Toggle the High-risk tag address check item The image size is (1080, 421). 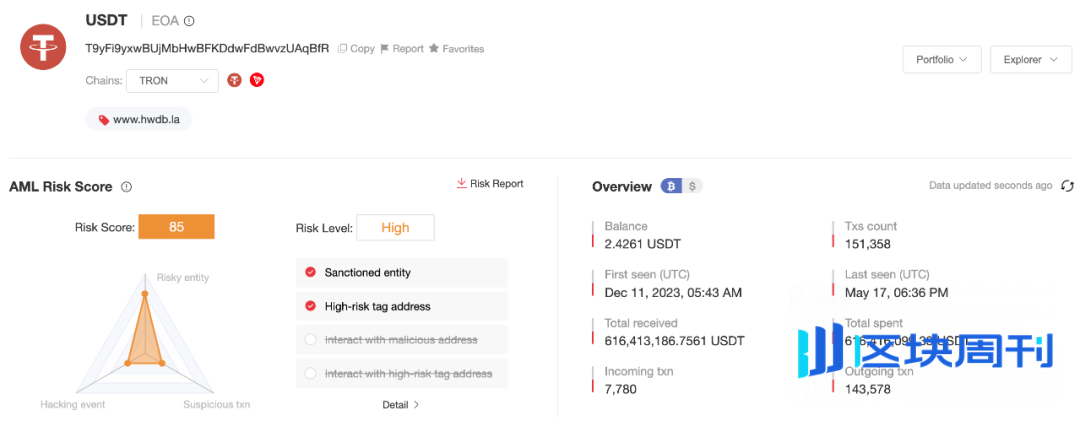click(x=402, y=306)
